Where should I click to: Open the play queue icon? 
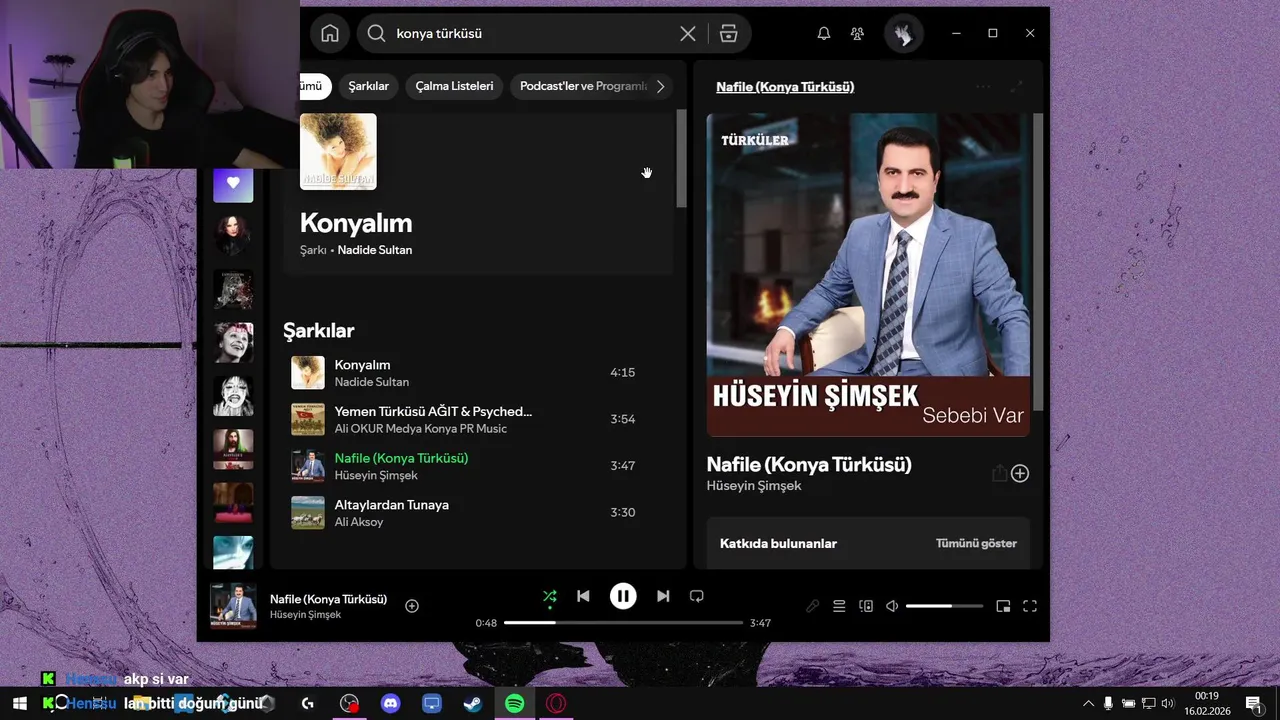pyautogui.click(x=839, y=606)
